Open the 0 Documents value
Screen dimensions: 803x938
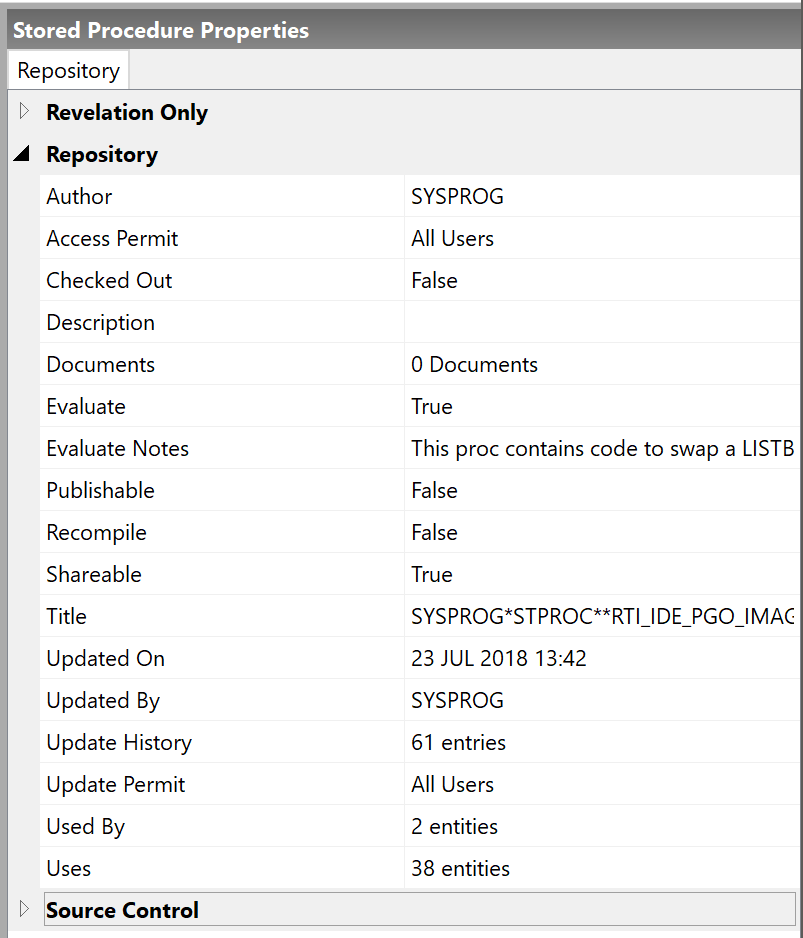point(474,365)
